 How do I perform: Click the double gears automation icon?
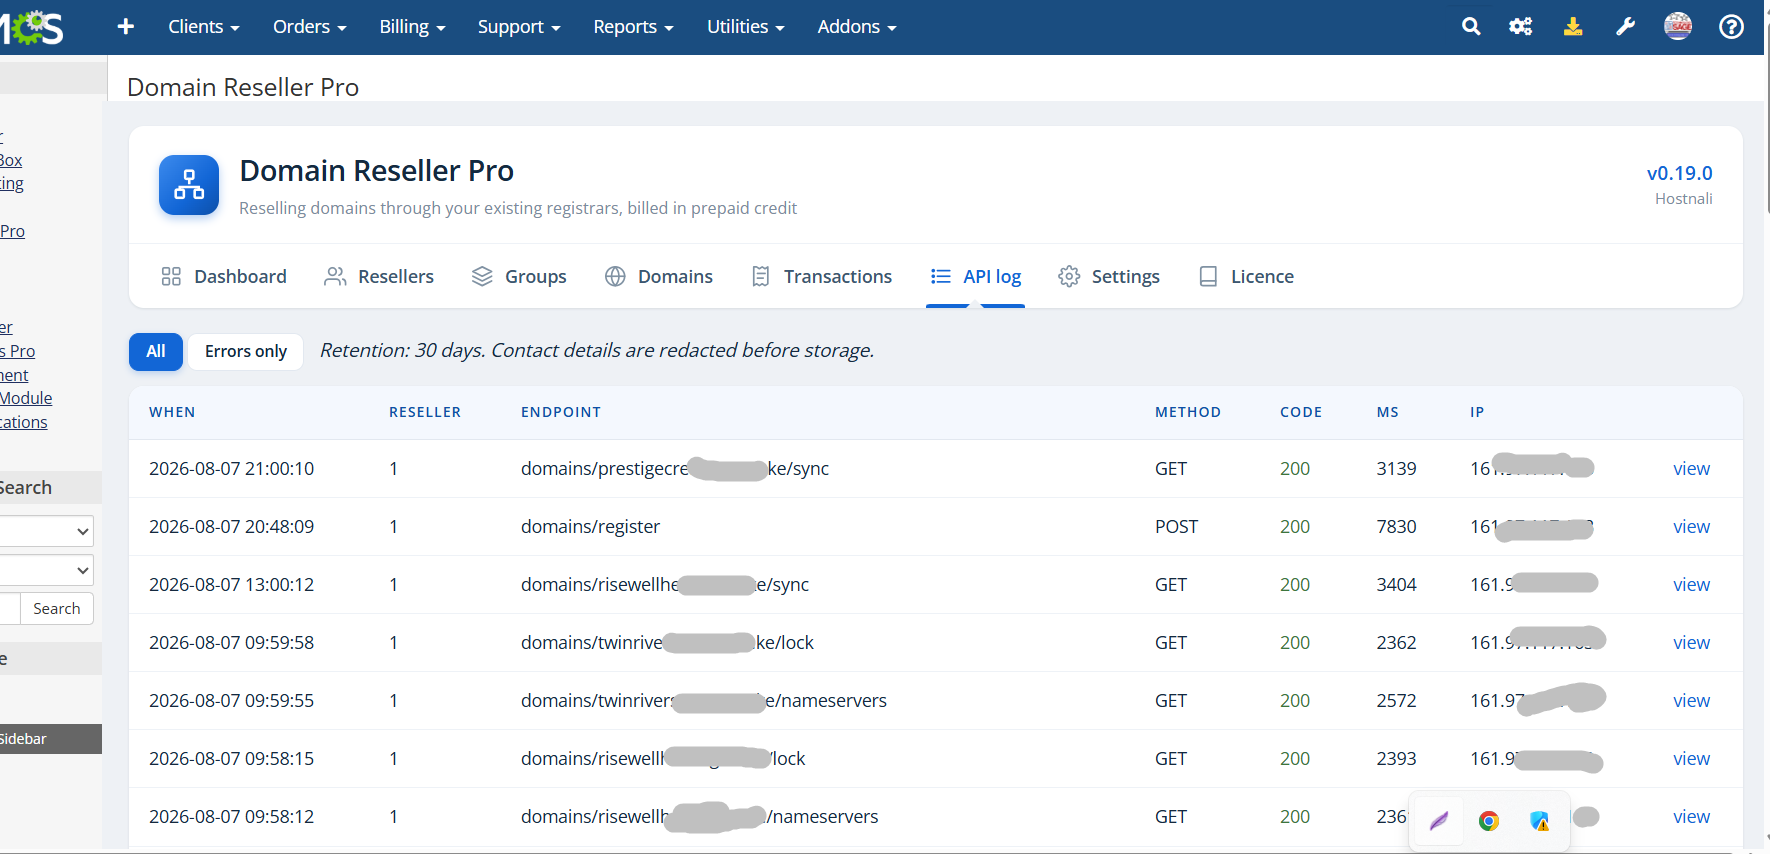coord(1521,27)
